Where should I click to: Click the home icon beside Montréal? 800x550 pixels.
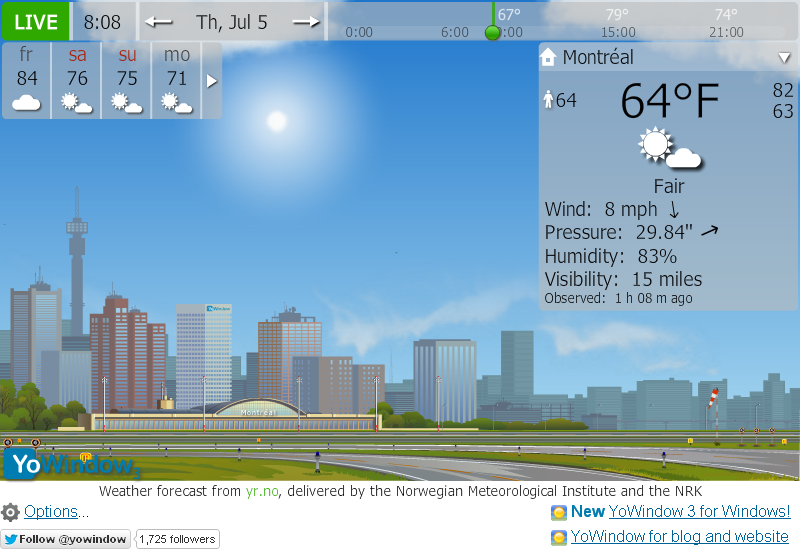click(548, 58)
